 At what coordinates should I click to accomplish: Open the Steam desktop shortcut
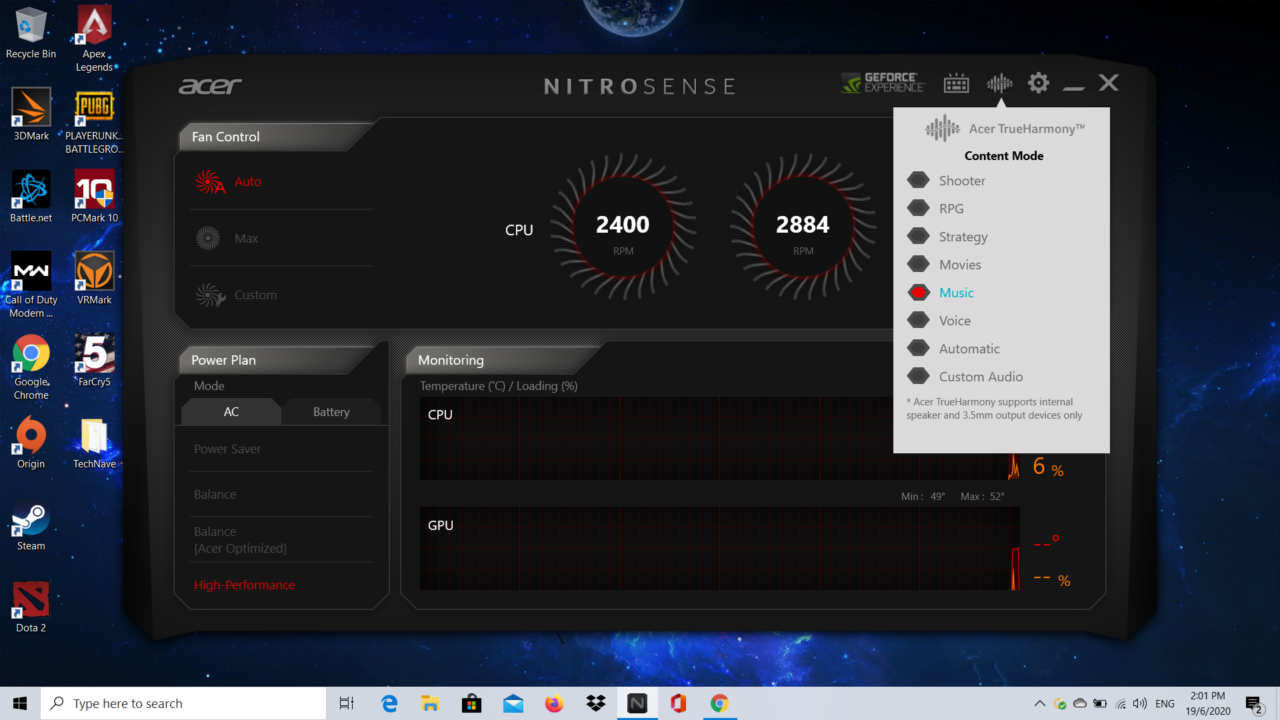pyautogui.click(x=31, y=526)
